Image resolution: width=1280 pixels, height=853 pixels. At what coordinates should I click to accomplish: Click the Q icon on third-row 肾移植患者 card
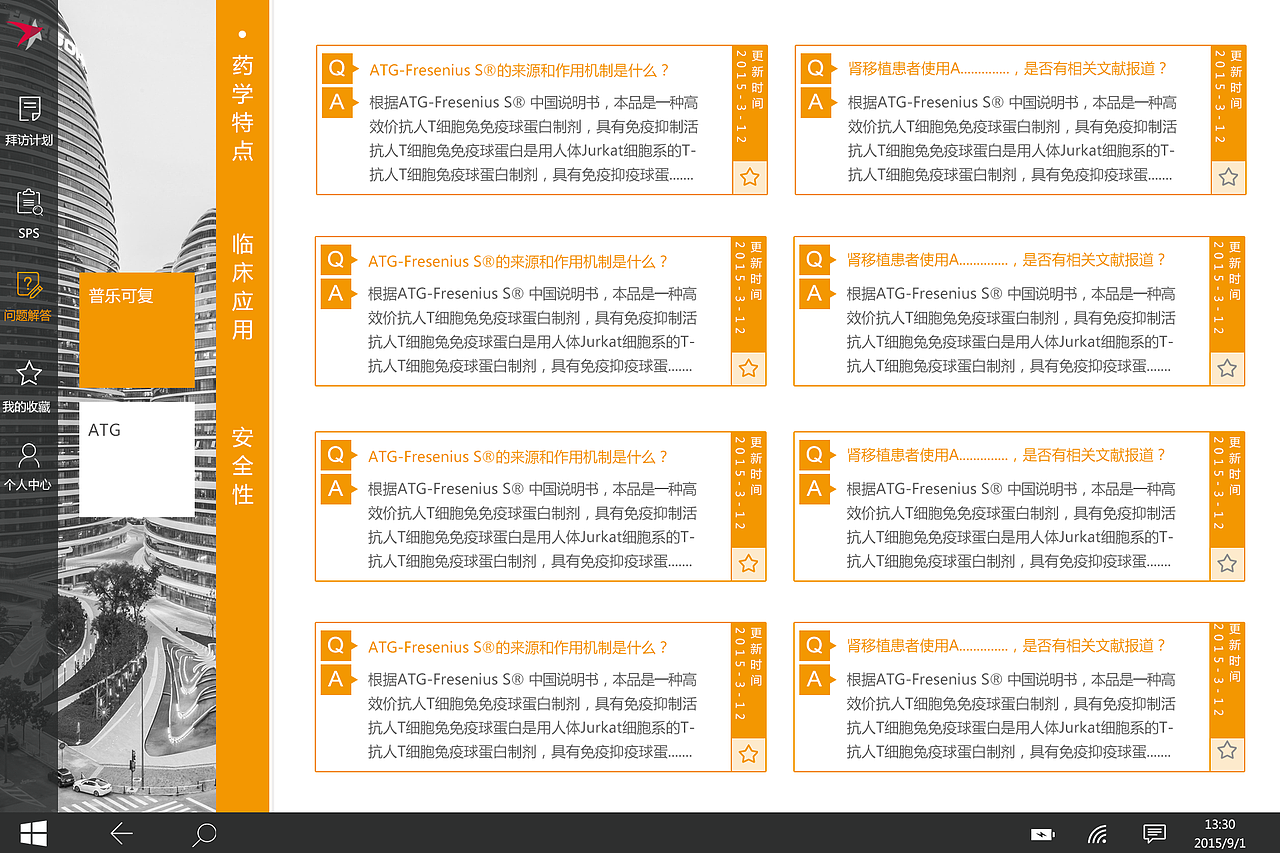pos(817,455)
